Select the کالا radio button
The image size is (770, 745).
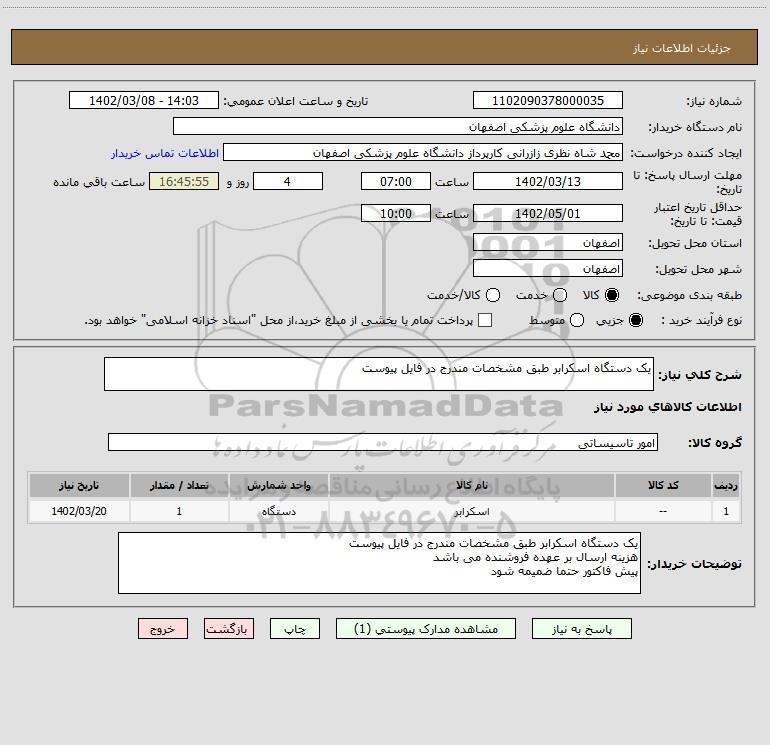[x=612, y=295]
